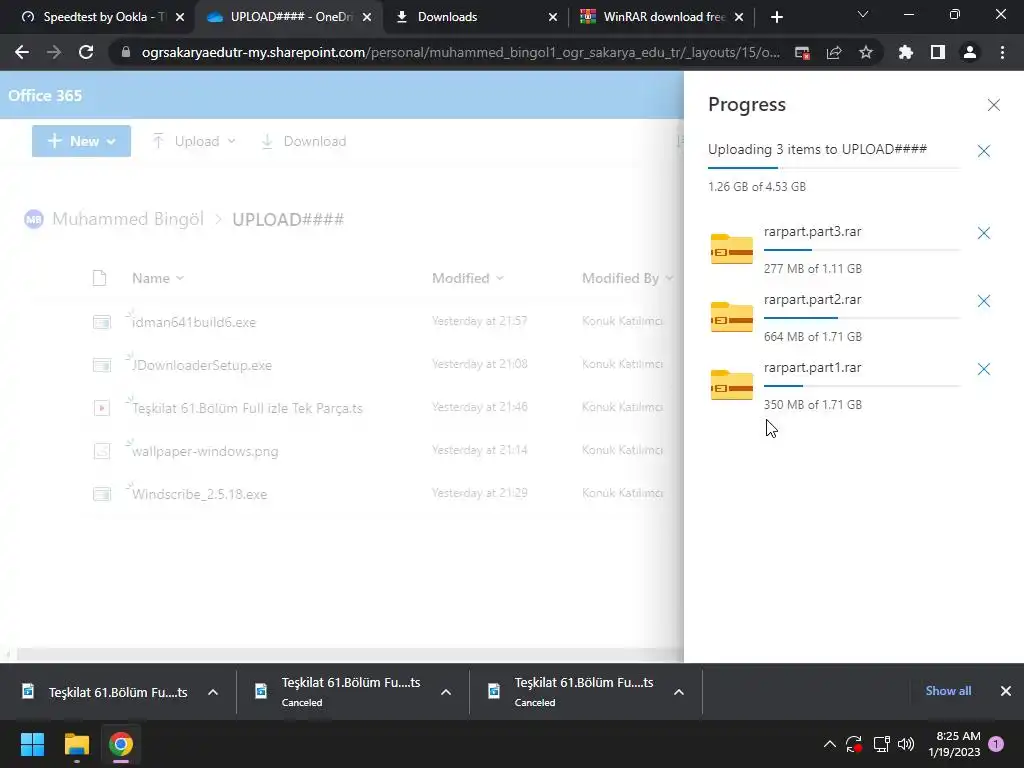Open the Modified By column dropdown

coord(627,278)
